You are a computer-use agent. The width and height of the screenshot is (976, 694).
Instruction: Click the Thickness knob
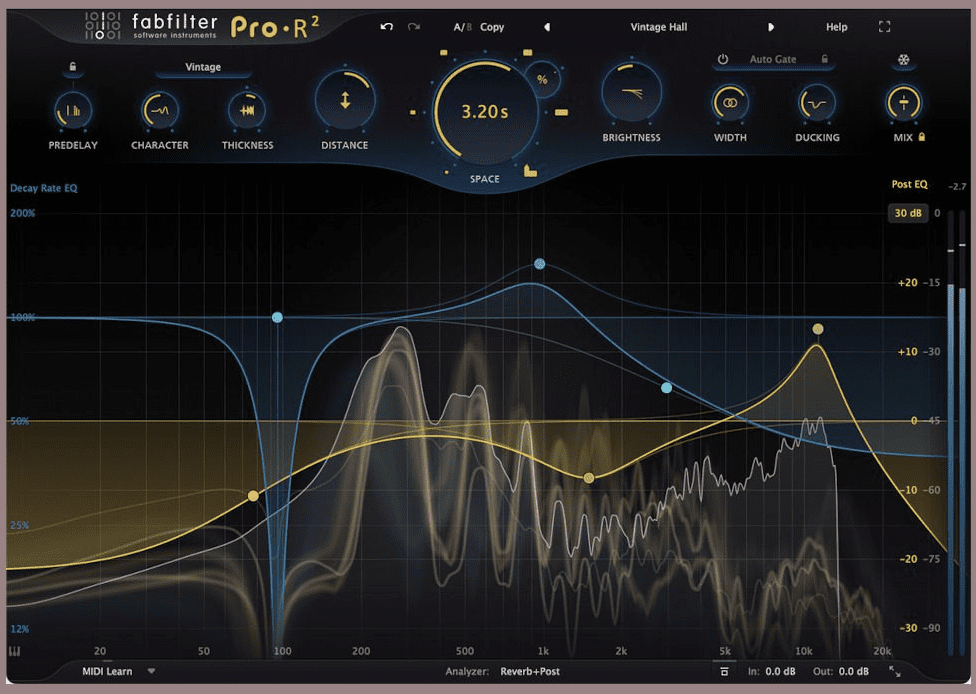[247, 111]
